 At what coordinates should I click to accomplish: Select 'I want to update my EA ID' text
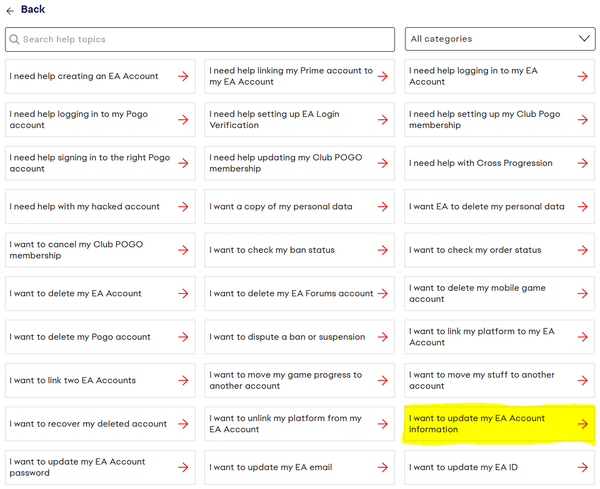point(463,467)
